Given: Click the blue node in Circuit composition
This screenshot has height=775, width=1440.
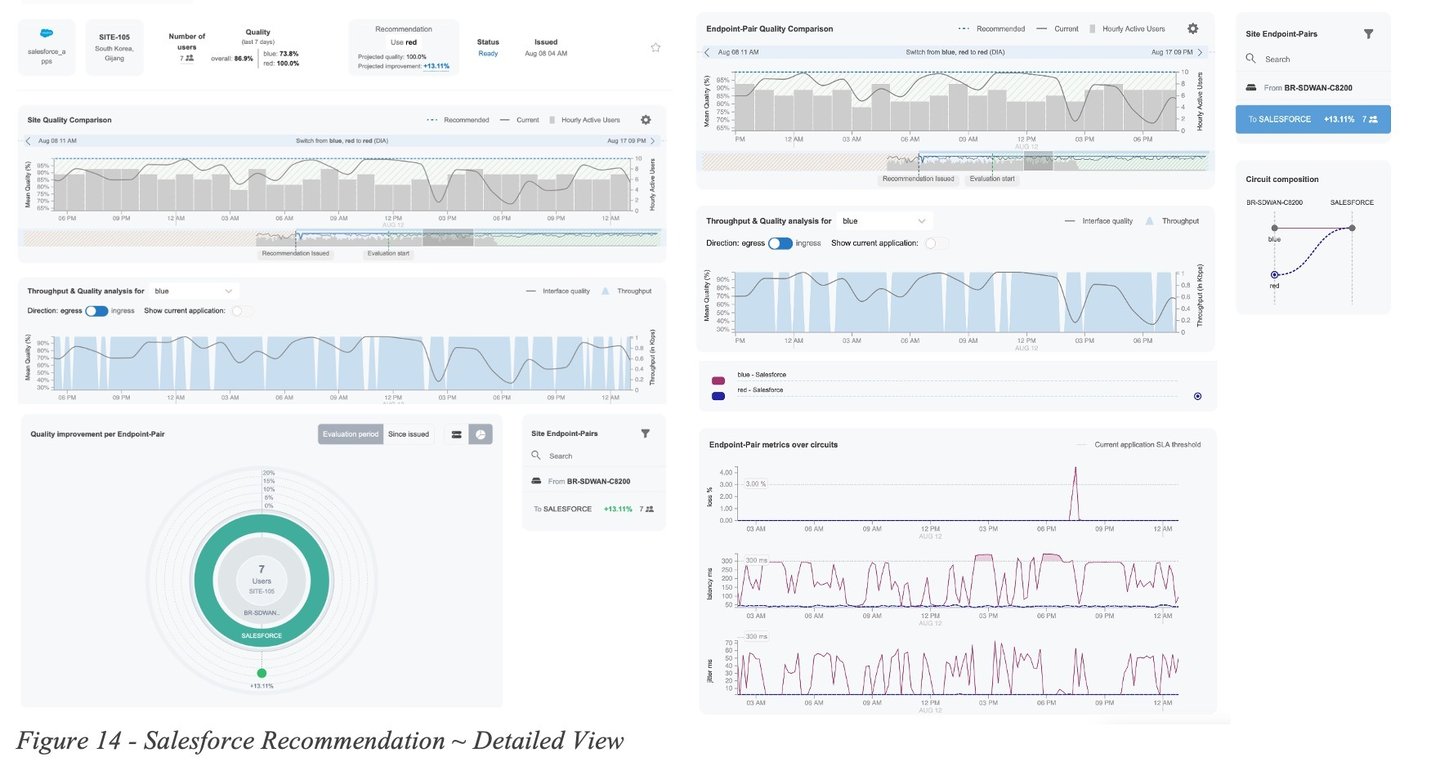Looking at the screenshot, I should (x=1274, y=228).
